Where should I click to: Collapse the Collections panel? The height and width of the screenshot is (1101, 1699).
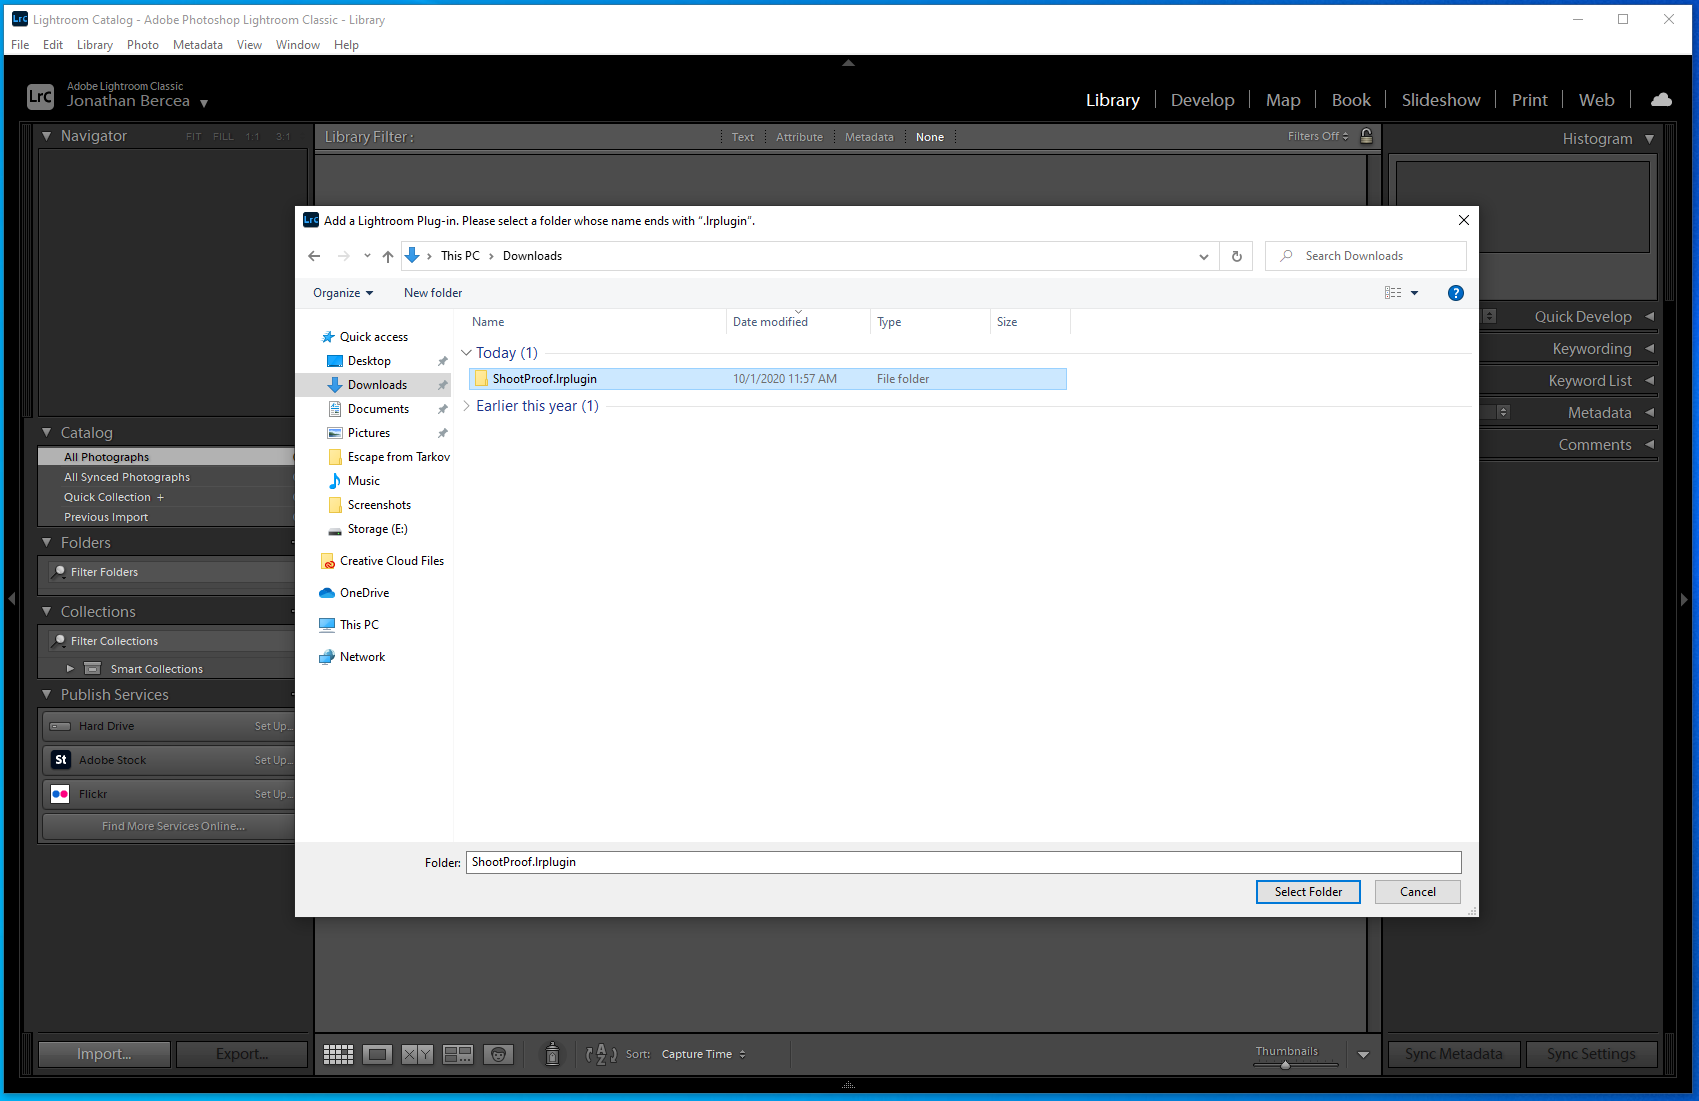pos(46,612)
